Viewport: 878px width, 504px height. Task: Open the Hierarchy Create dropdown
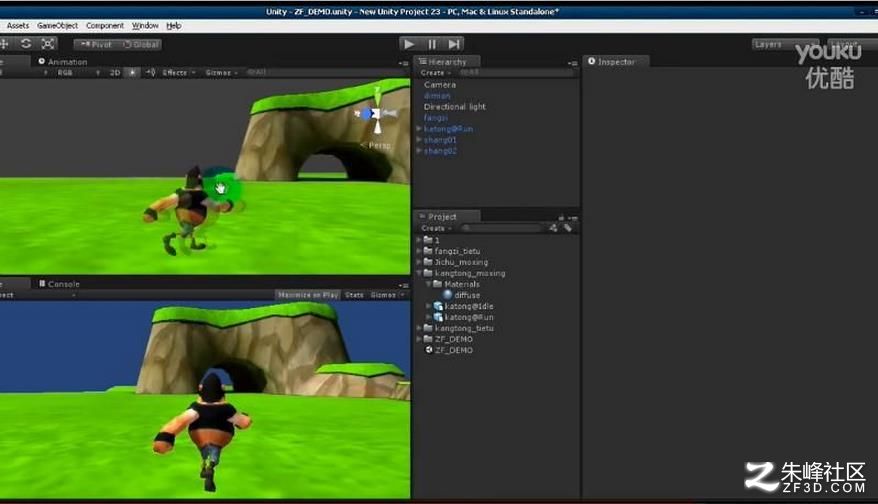(x=436, y=73)
